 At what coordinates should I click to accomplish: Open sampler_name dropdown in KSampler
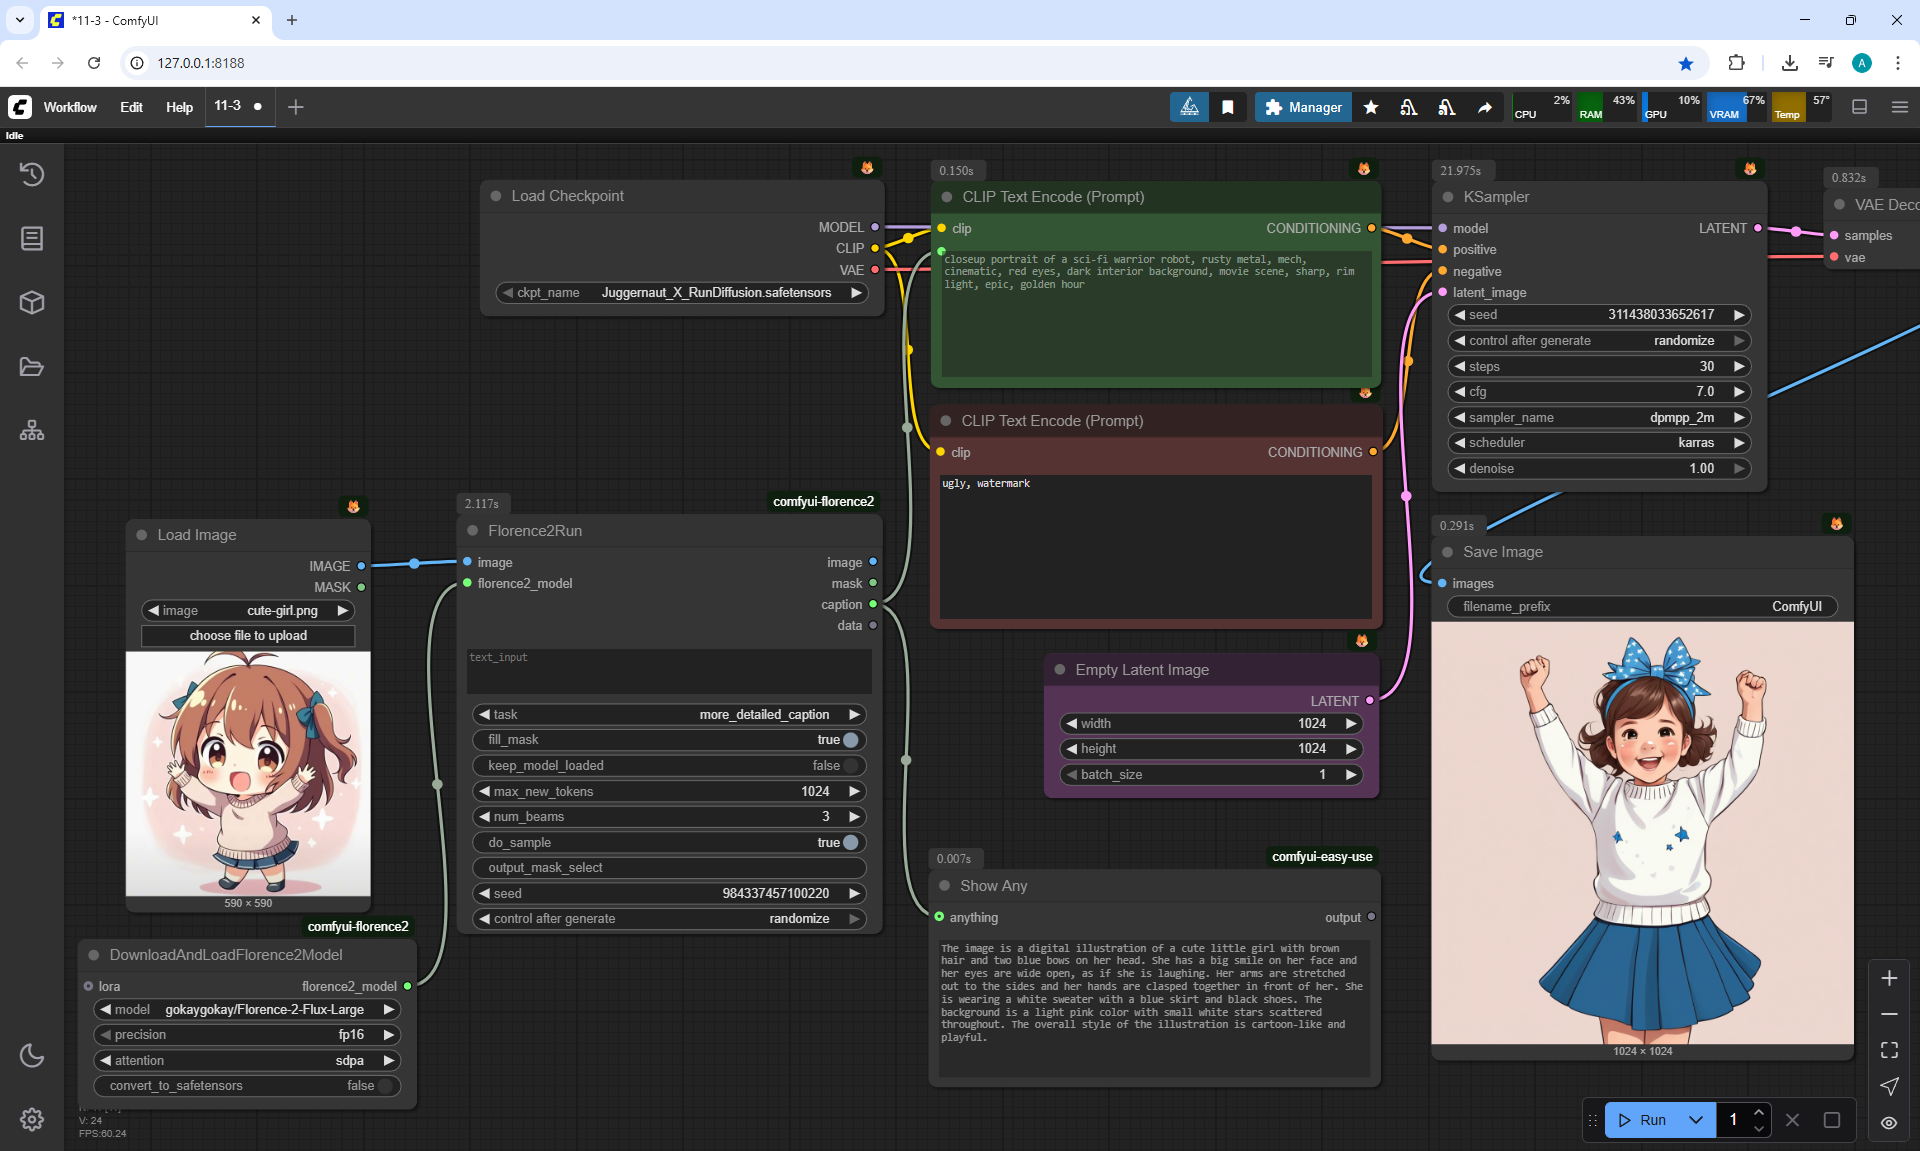pos(1598,418)
